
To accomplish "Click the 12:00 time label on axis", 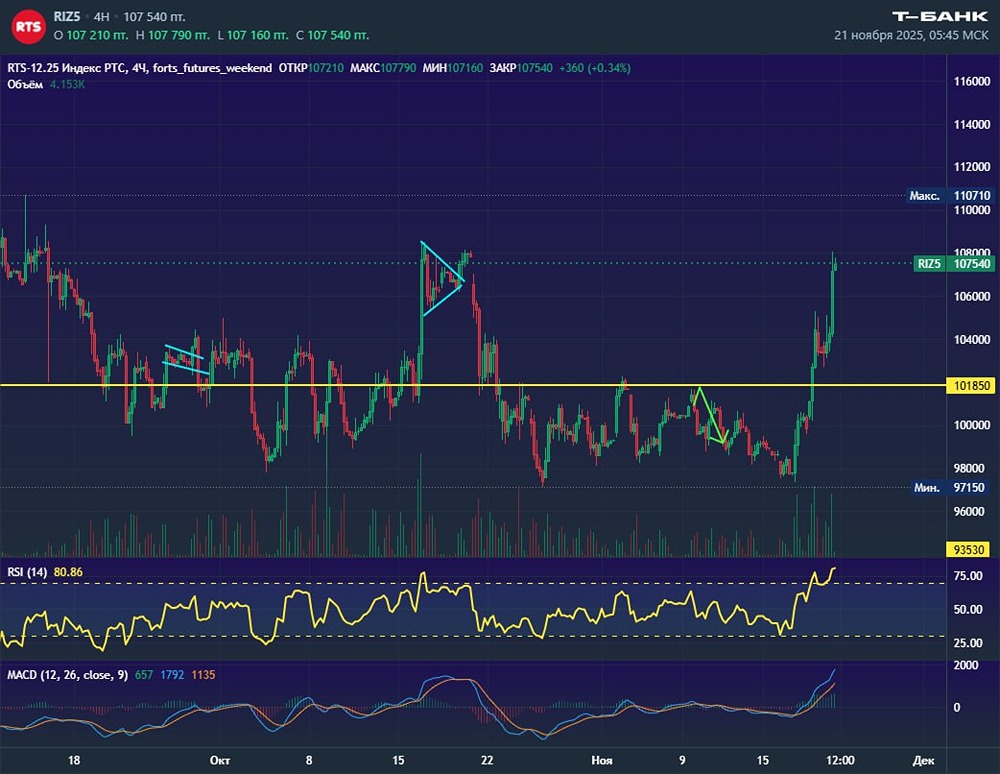I will [x=836, y=760].
